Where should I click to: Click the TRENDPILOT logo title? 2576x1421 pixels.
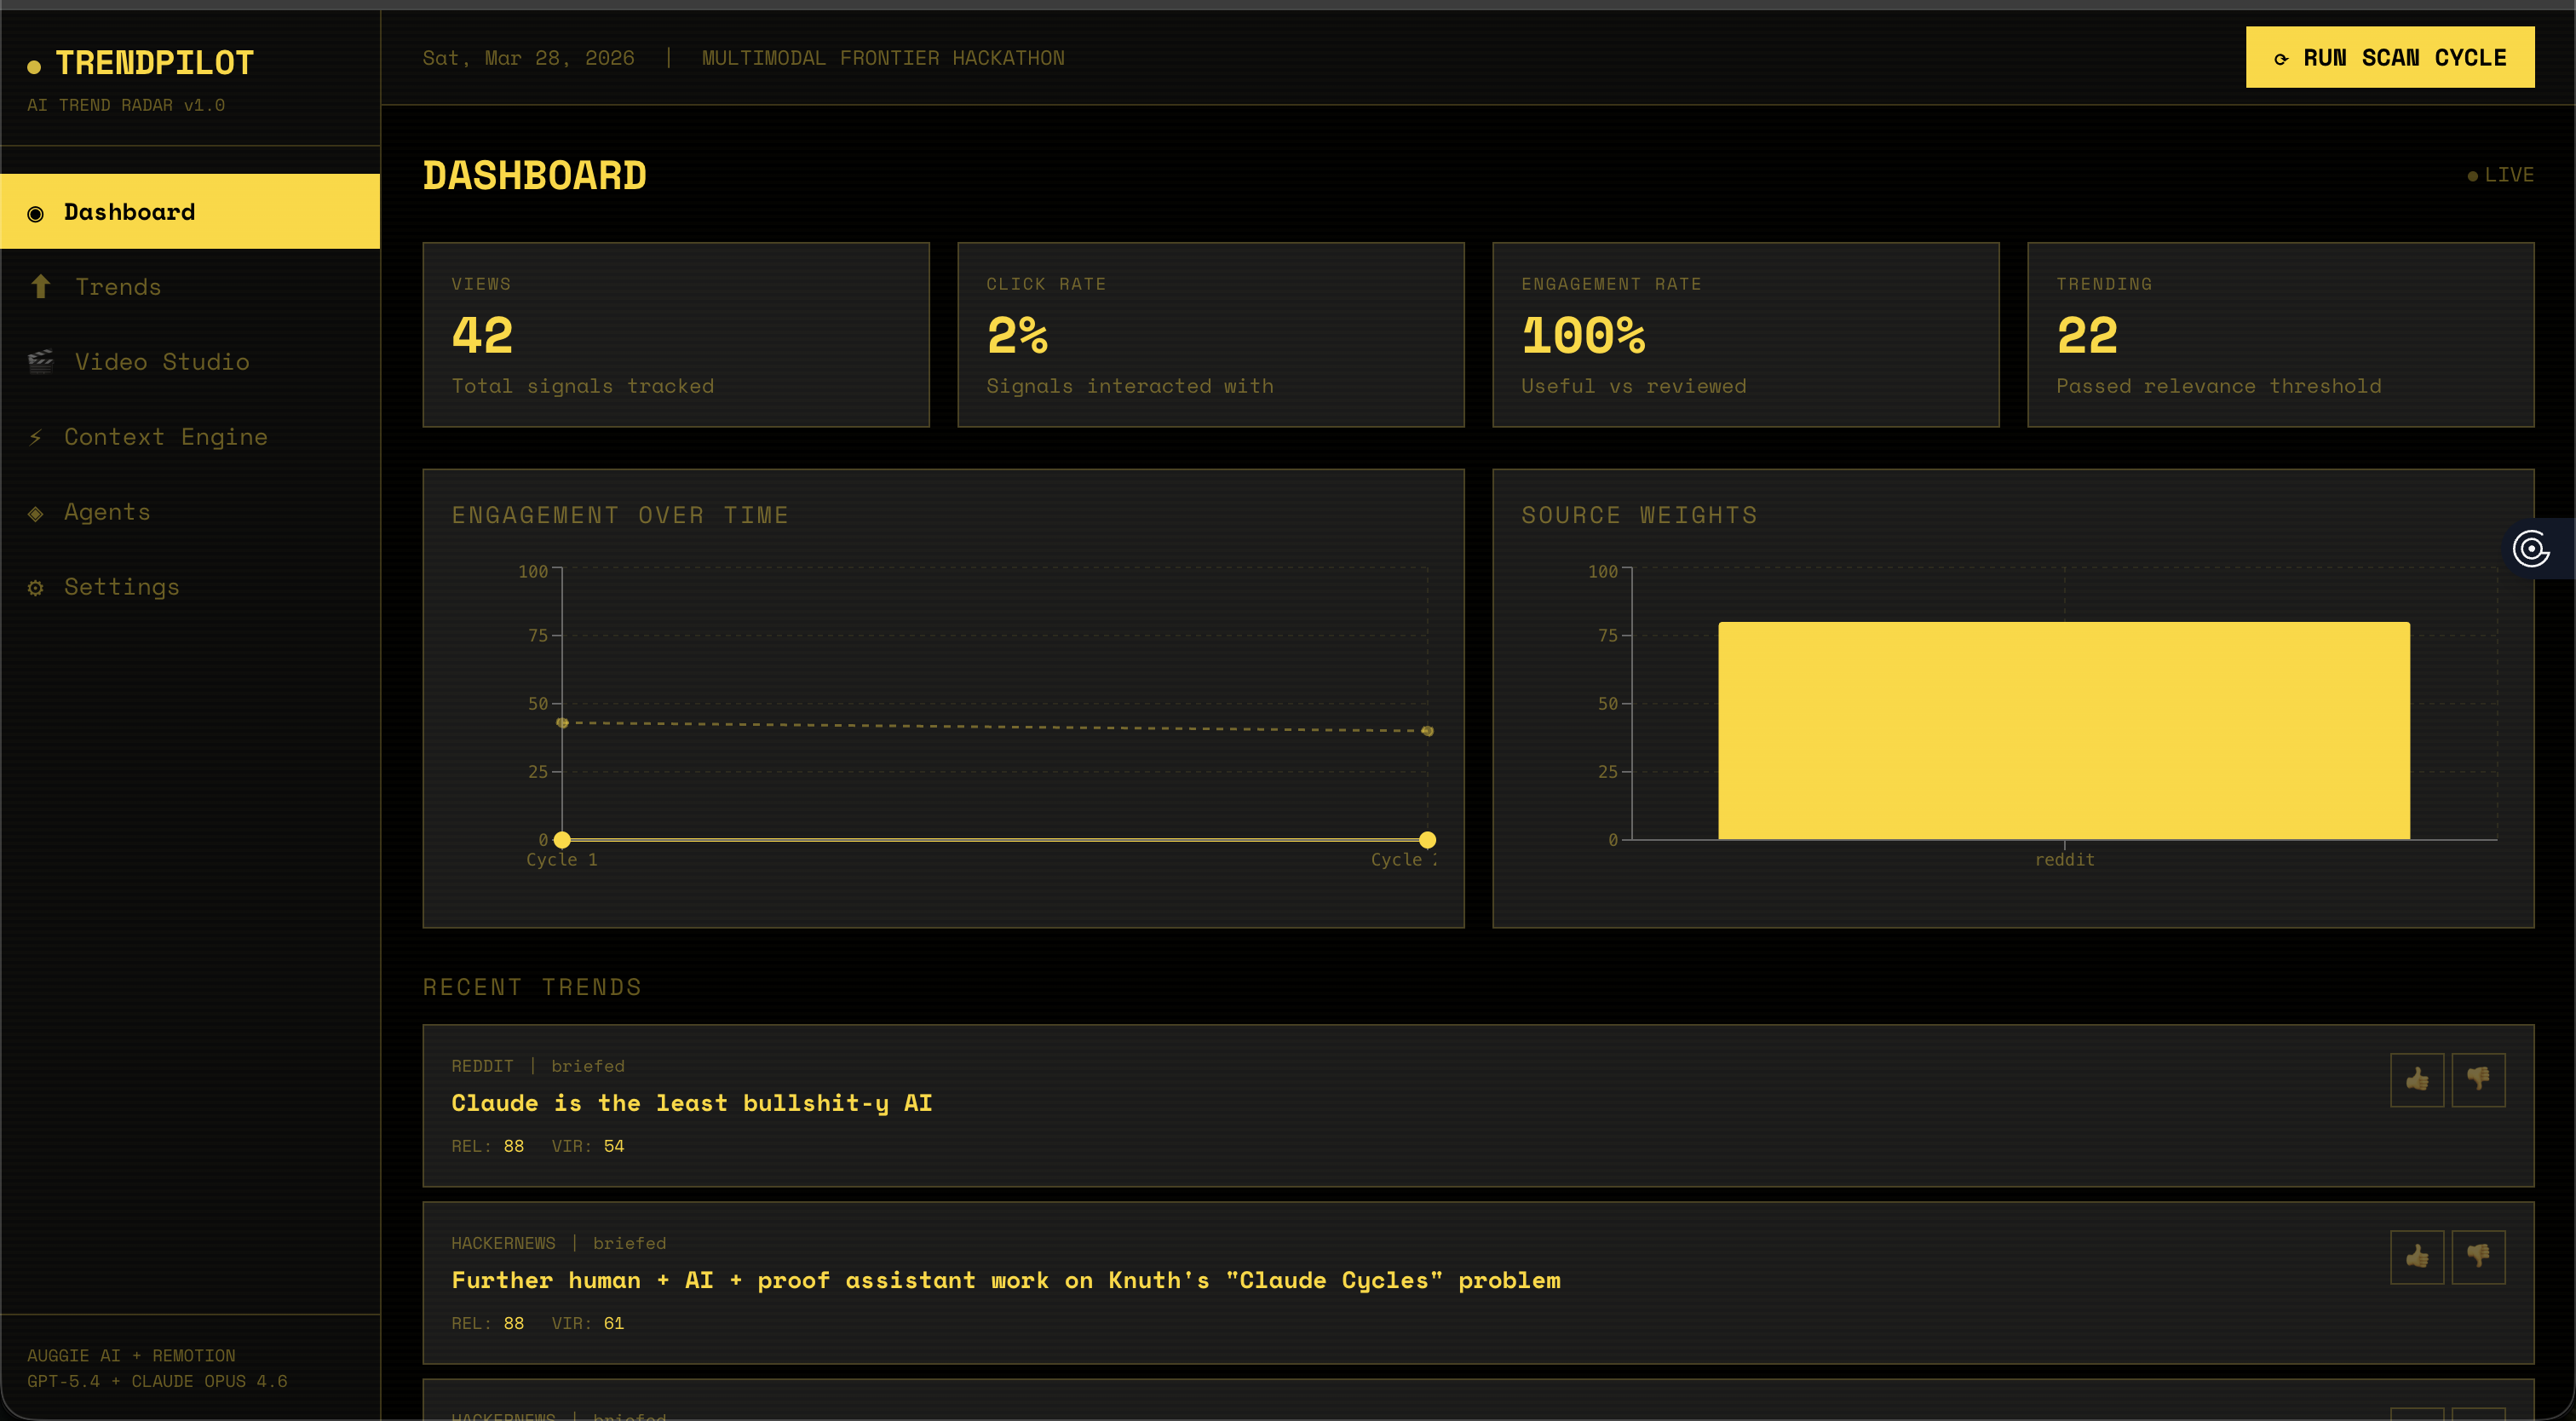[x=154, y=63]
